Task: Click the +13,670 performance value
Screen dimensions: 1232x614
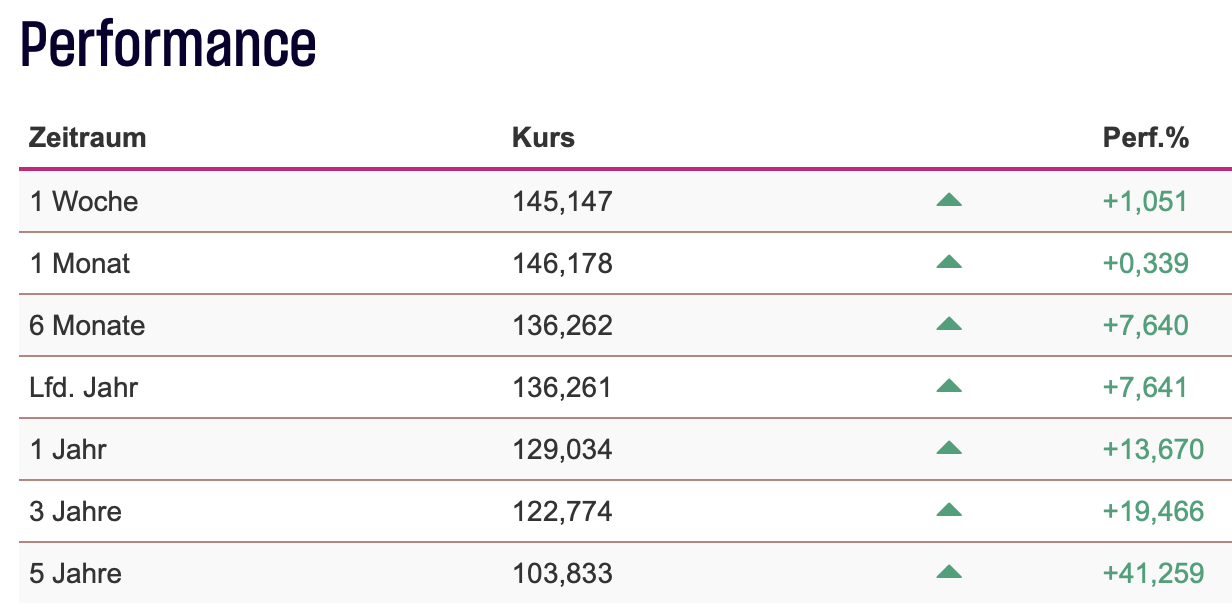Action: (x=1153, y=449)
